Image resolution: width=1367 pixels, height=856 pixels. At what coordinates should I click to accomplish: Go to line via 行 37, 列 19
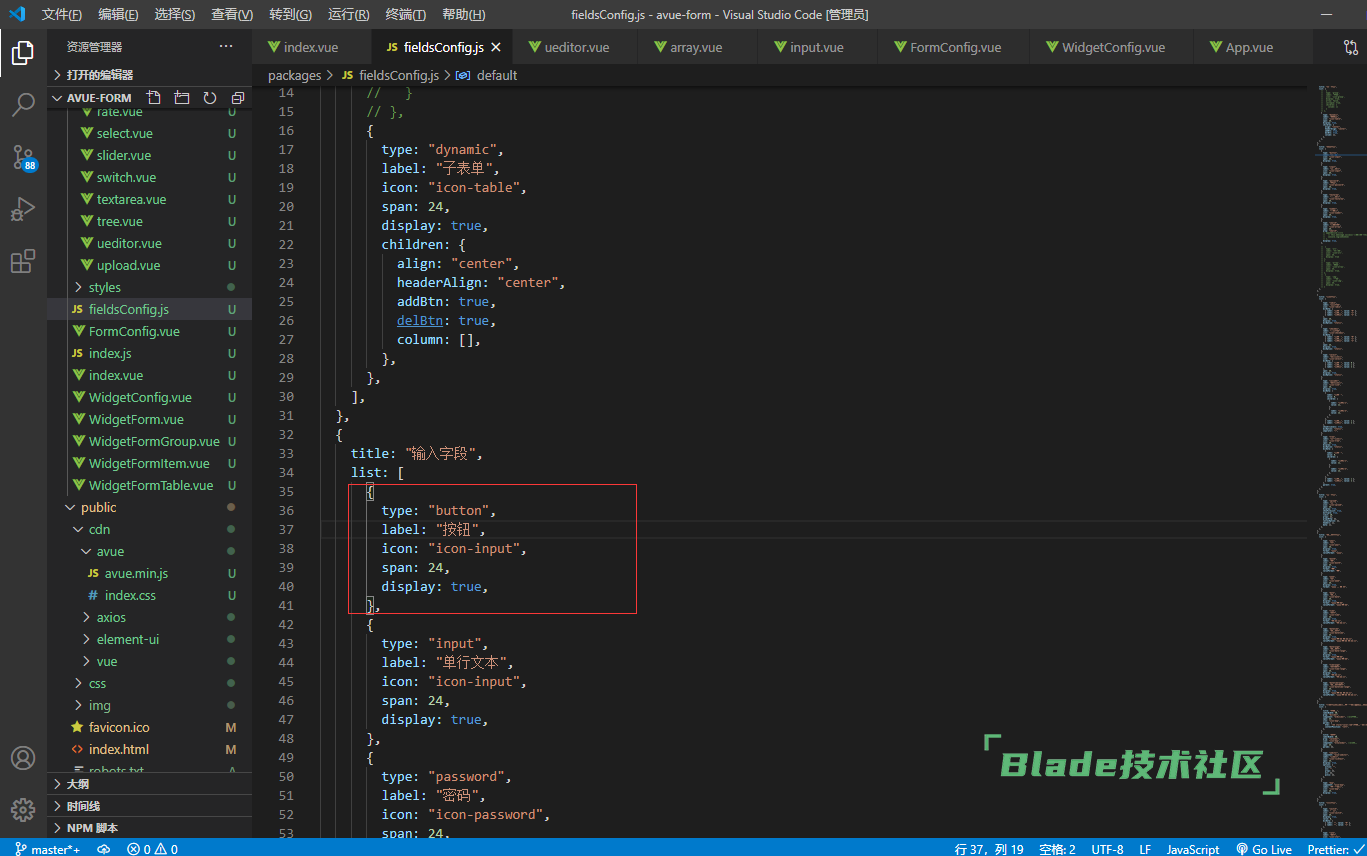989,849
